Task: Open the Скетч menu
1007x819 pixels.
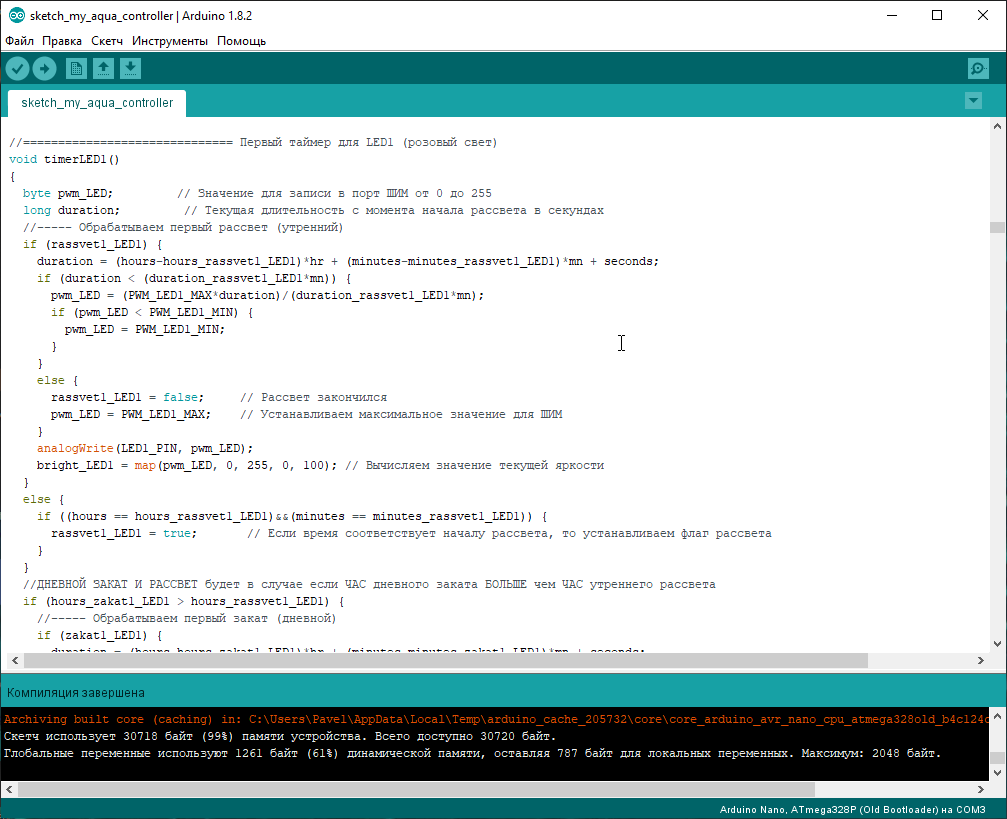Action: coord(107,41)
